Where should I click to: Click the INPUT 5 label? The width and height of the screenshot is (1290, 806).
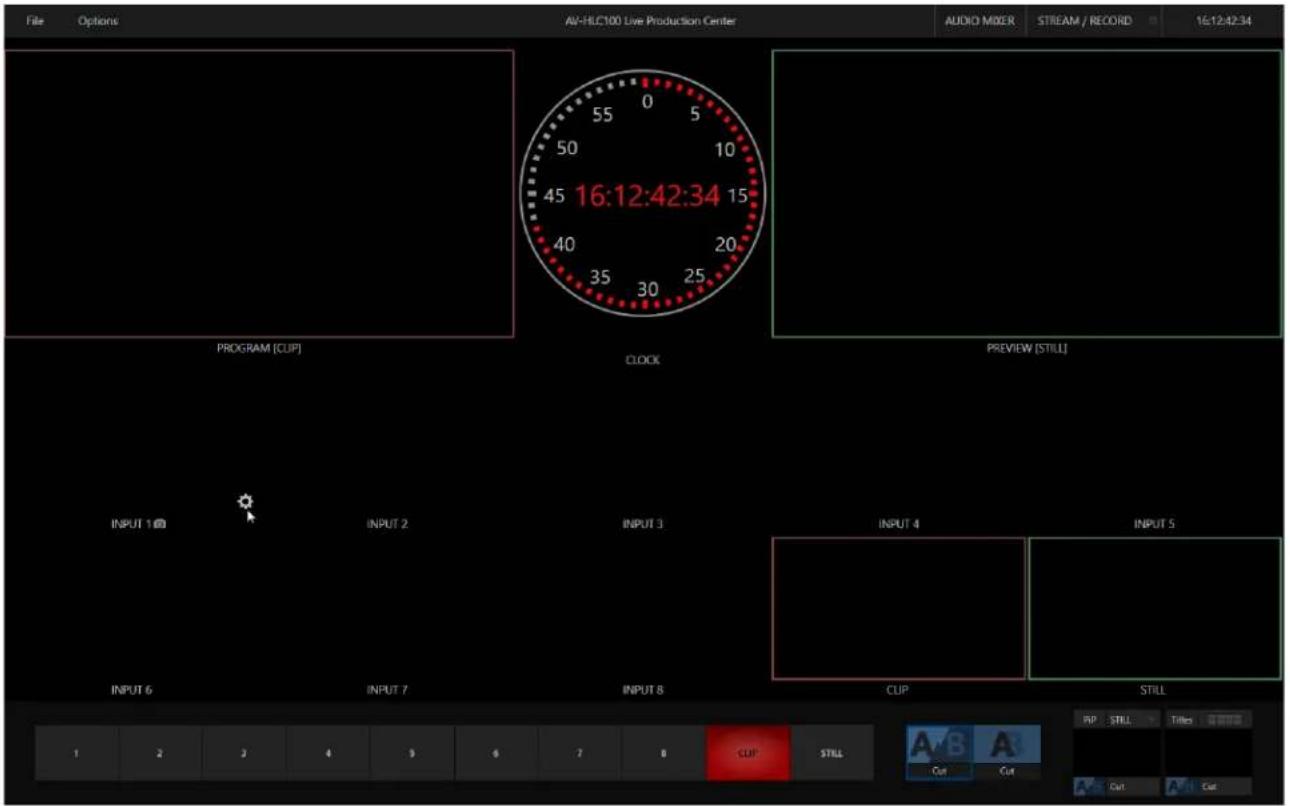pos(1154,524)
